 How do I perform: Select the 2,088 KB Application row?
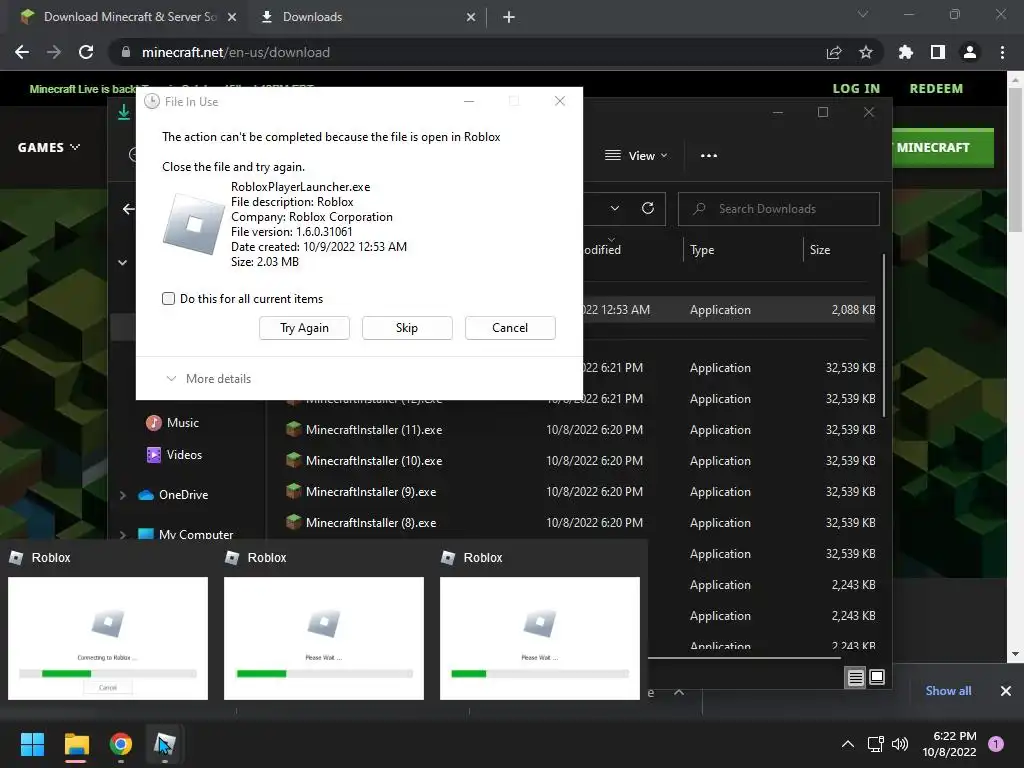[730, 310]
